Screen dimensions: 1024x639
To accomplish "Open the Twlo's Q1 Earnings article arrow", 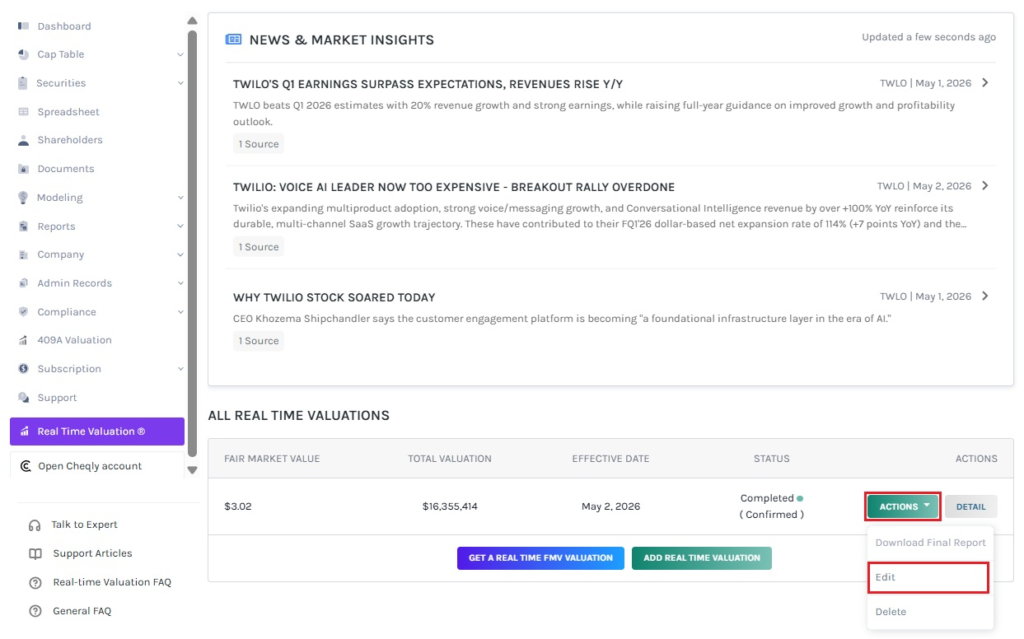I will (x=985, y=83).
